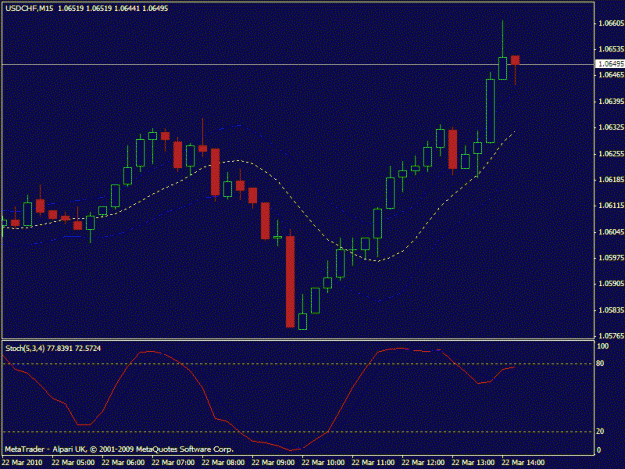Click the stochastic 20 level label
The height and width of the screenshot is (469, 625).
click(600, 432)
